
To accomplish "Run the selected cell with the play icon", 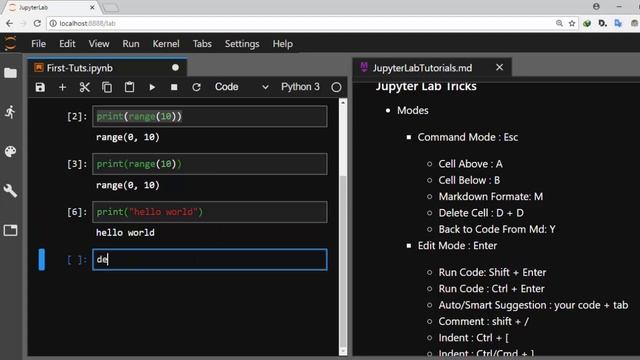I will (x=152, y=87).
